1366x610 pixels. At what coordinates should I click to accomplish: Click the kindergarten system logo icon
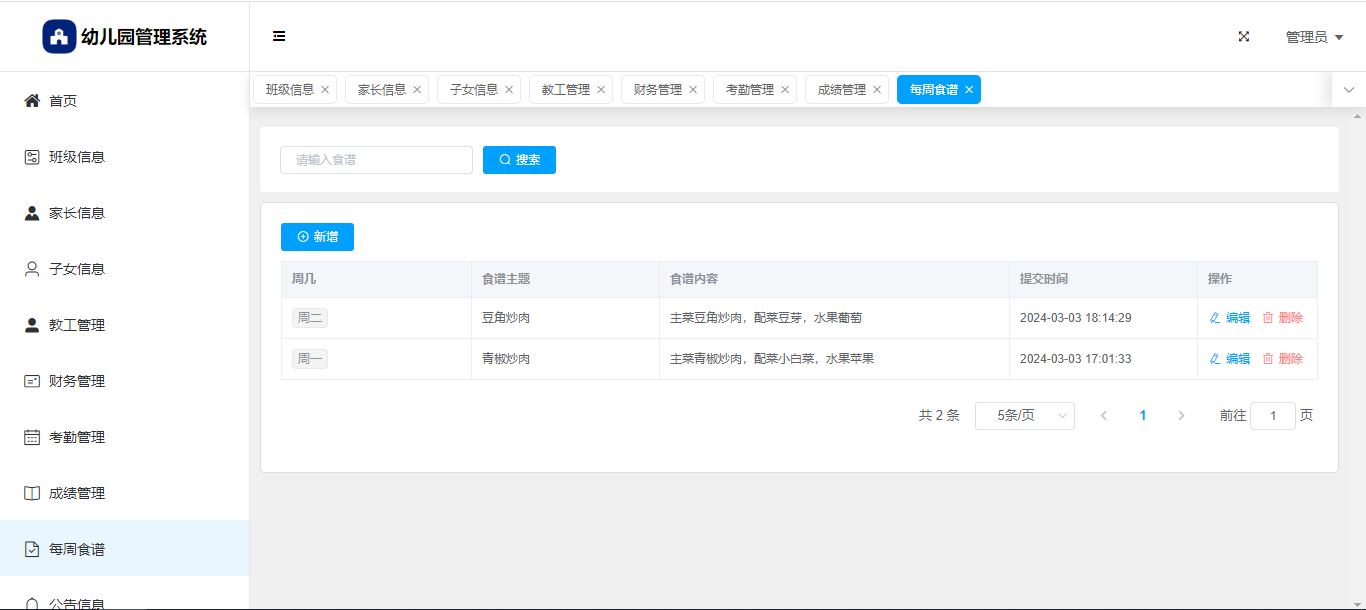(59, 37)
